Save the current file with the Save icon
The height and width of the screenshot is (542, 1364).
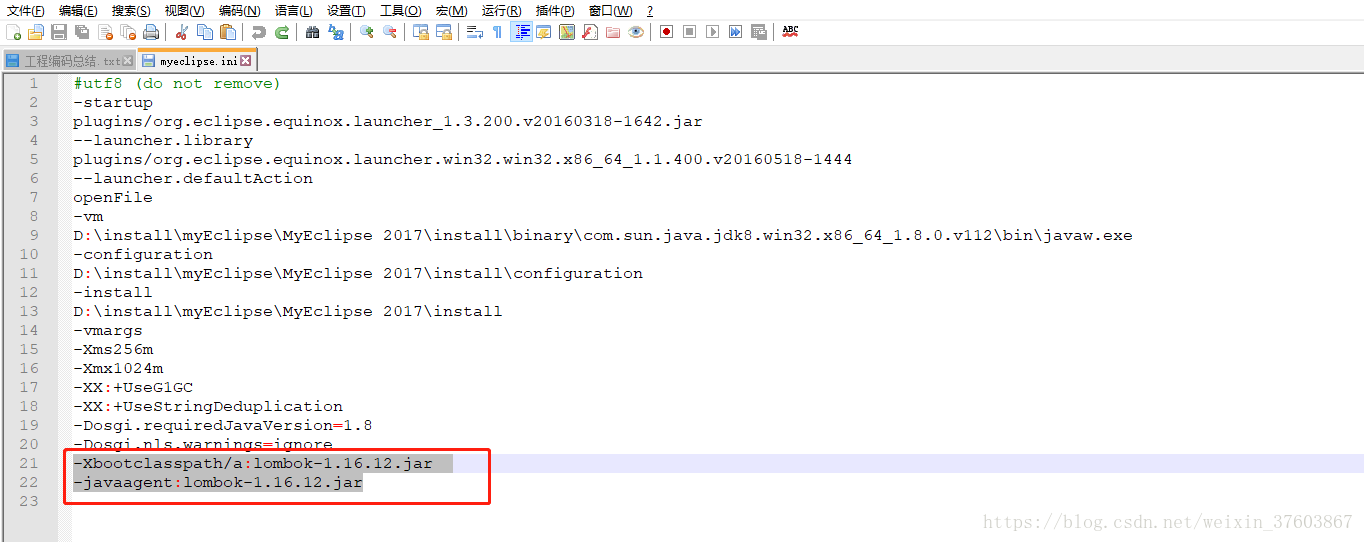pos(58,32)
